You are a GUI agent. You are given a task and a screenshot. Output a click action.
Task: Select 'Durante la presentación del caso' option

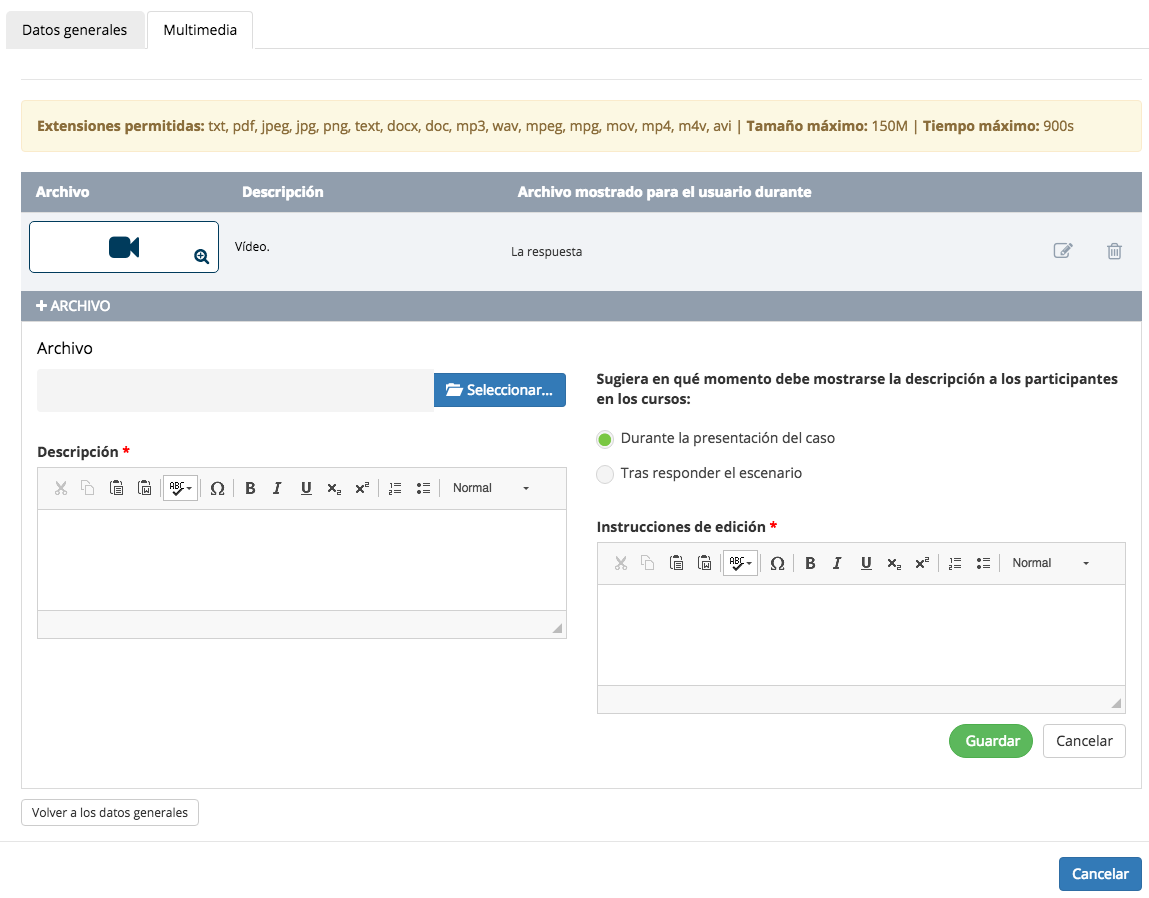pyautogui.click(x=605, y=439)
